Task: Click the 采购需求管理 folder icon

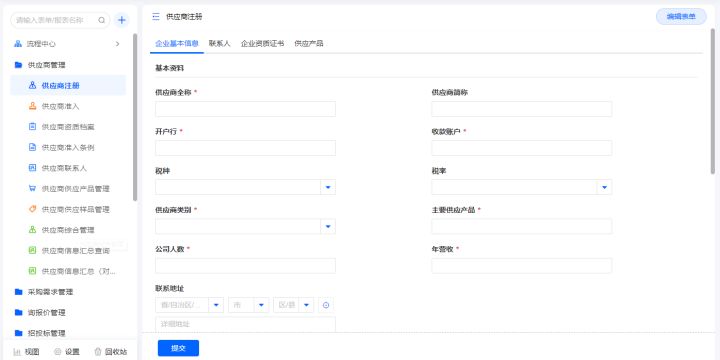Action: coord(18,292)
